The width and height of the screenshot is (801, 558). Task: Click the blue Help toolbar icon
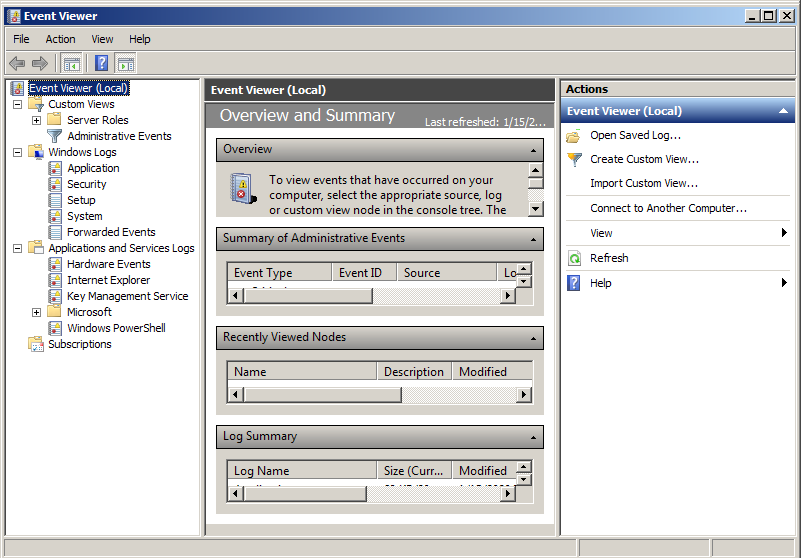point(101,63)
